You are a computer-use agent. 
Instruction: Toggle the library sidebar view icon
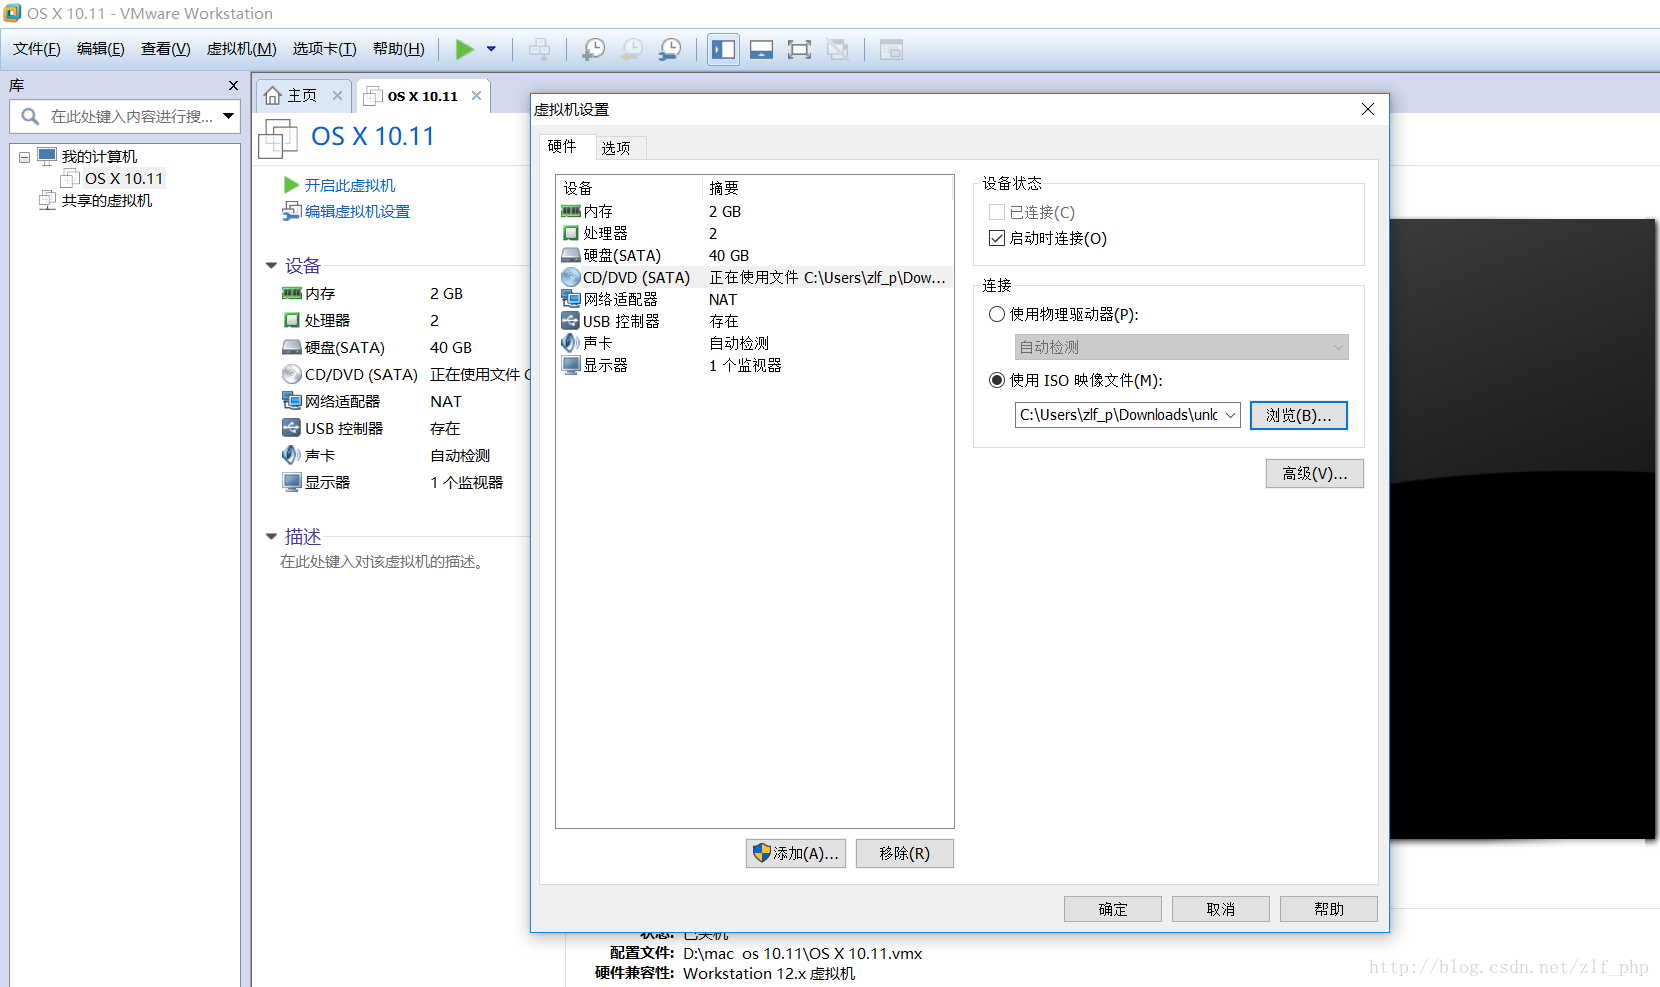point(723,49)
